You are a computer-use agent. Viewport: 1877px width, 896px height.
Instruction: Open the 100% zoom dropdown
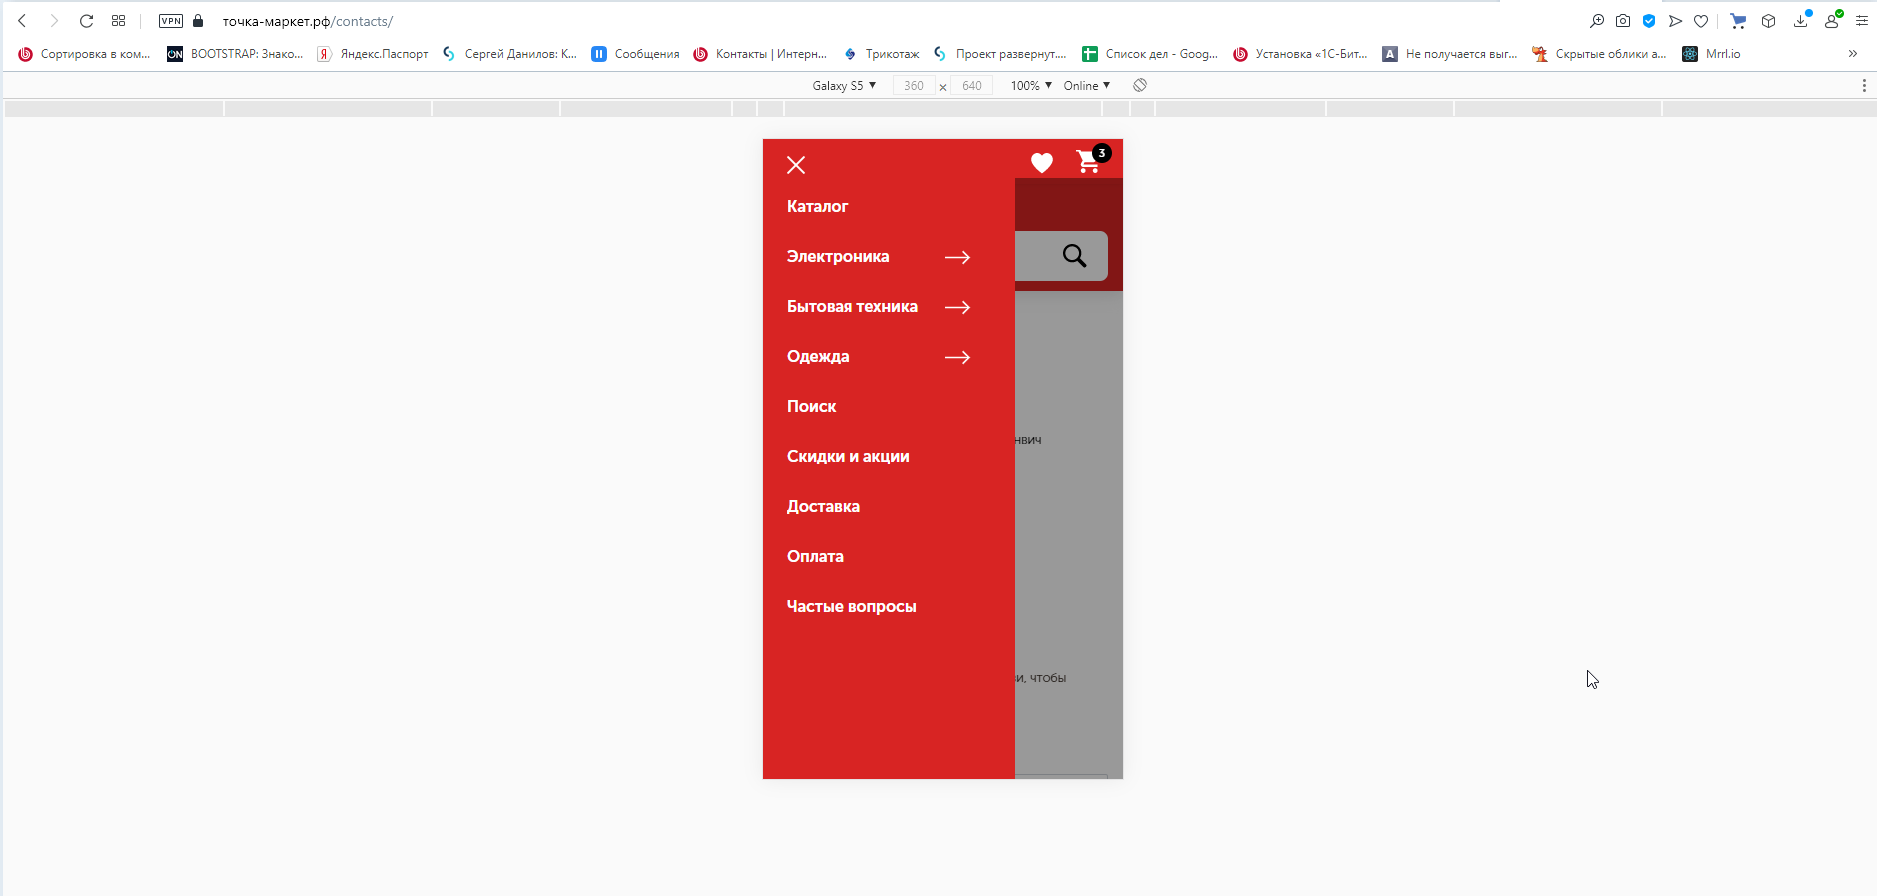point(1031,86)
